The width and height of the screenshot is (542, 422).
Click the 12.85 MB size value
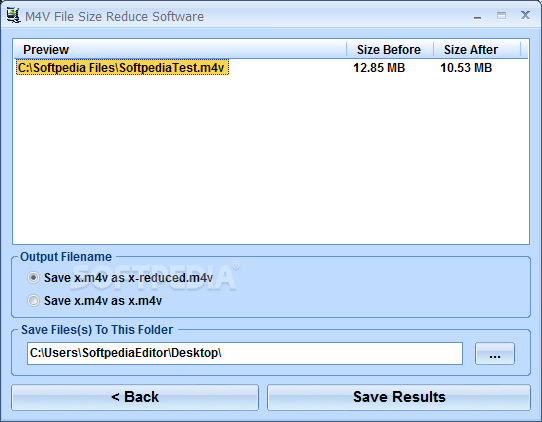(x=379, y=68)
